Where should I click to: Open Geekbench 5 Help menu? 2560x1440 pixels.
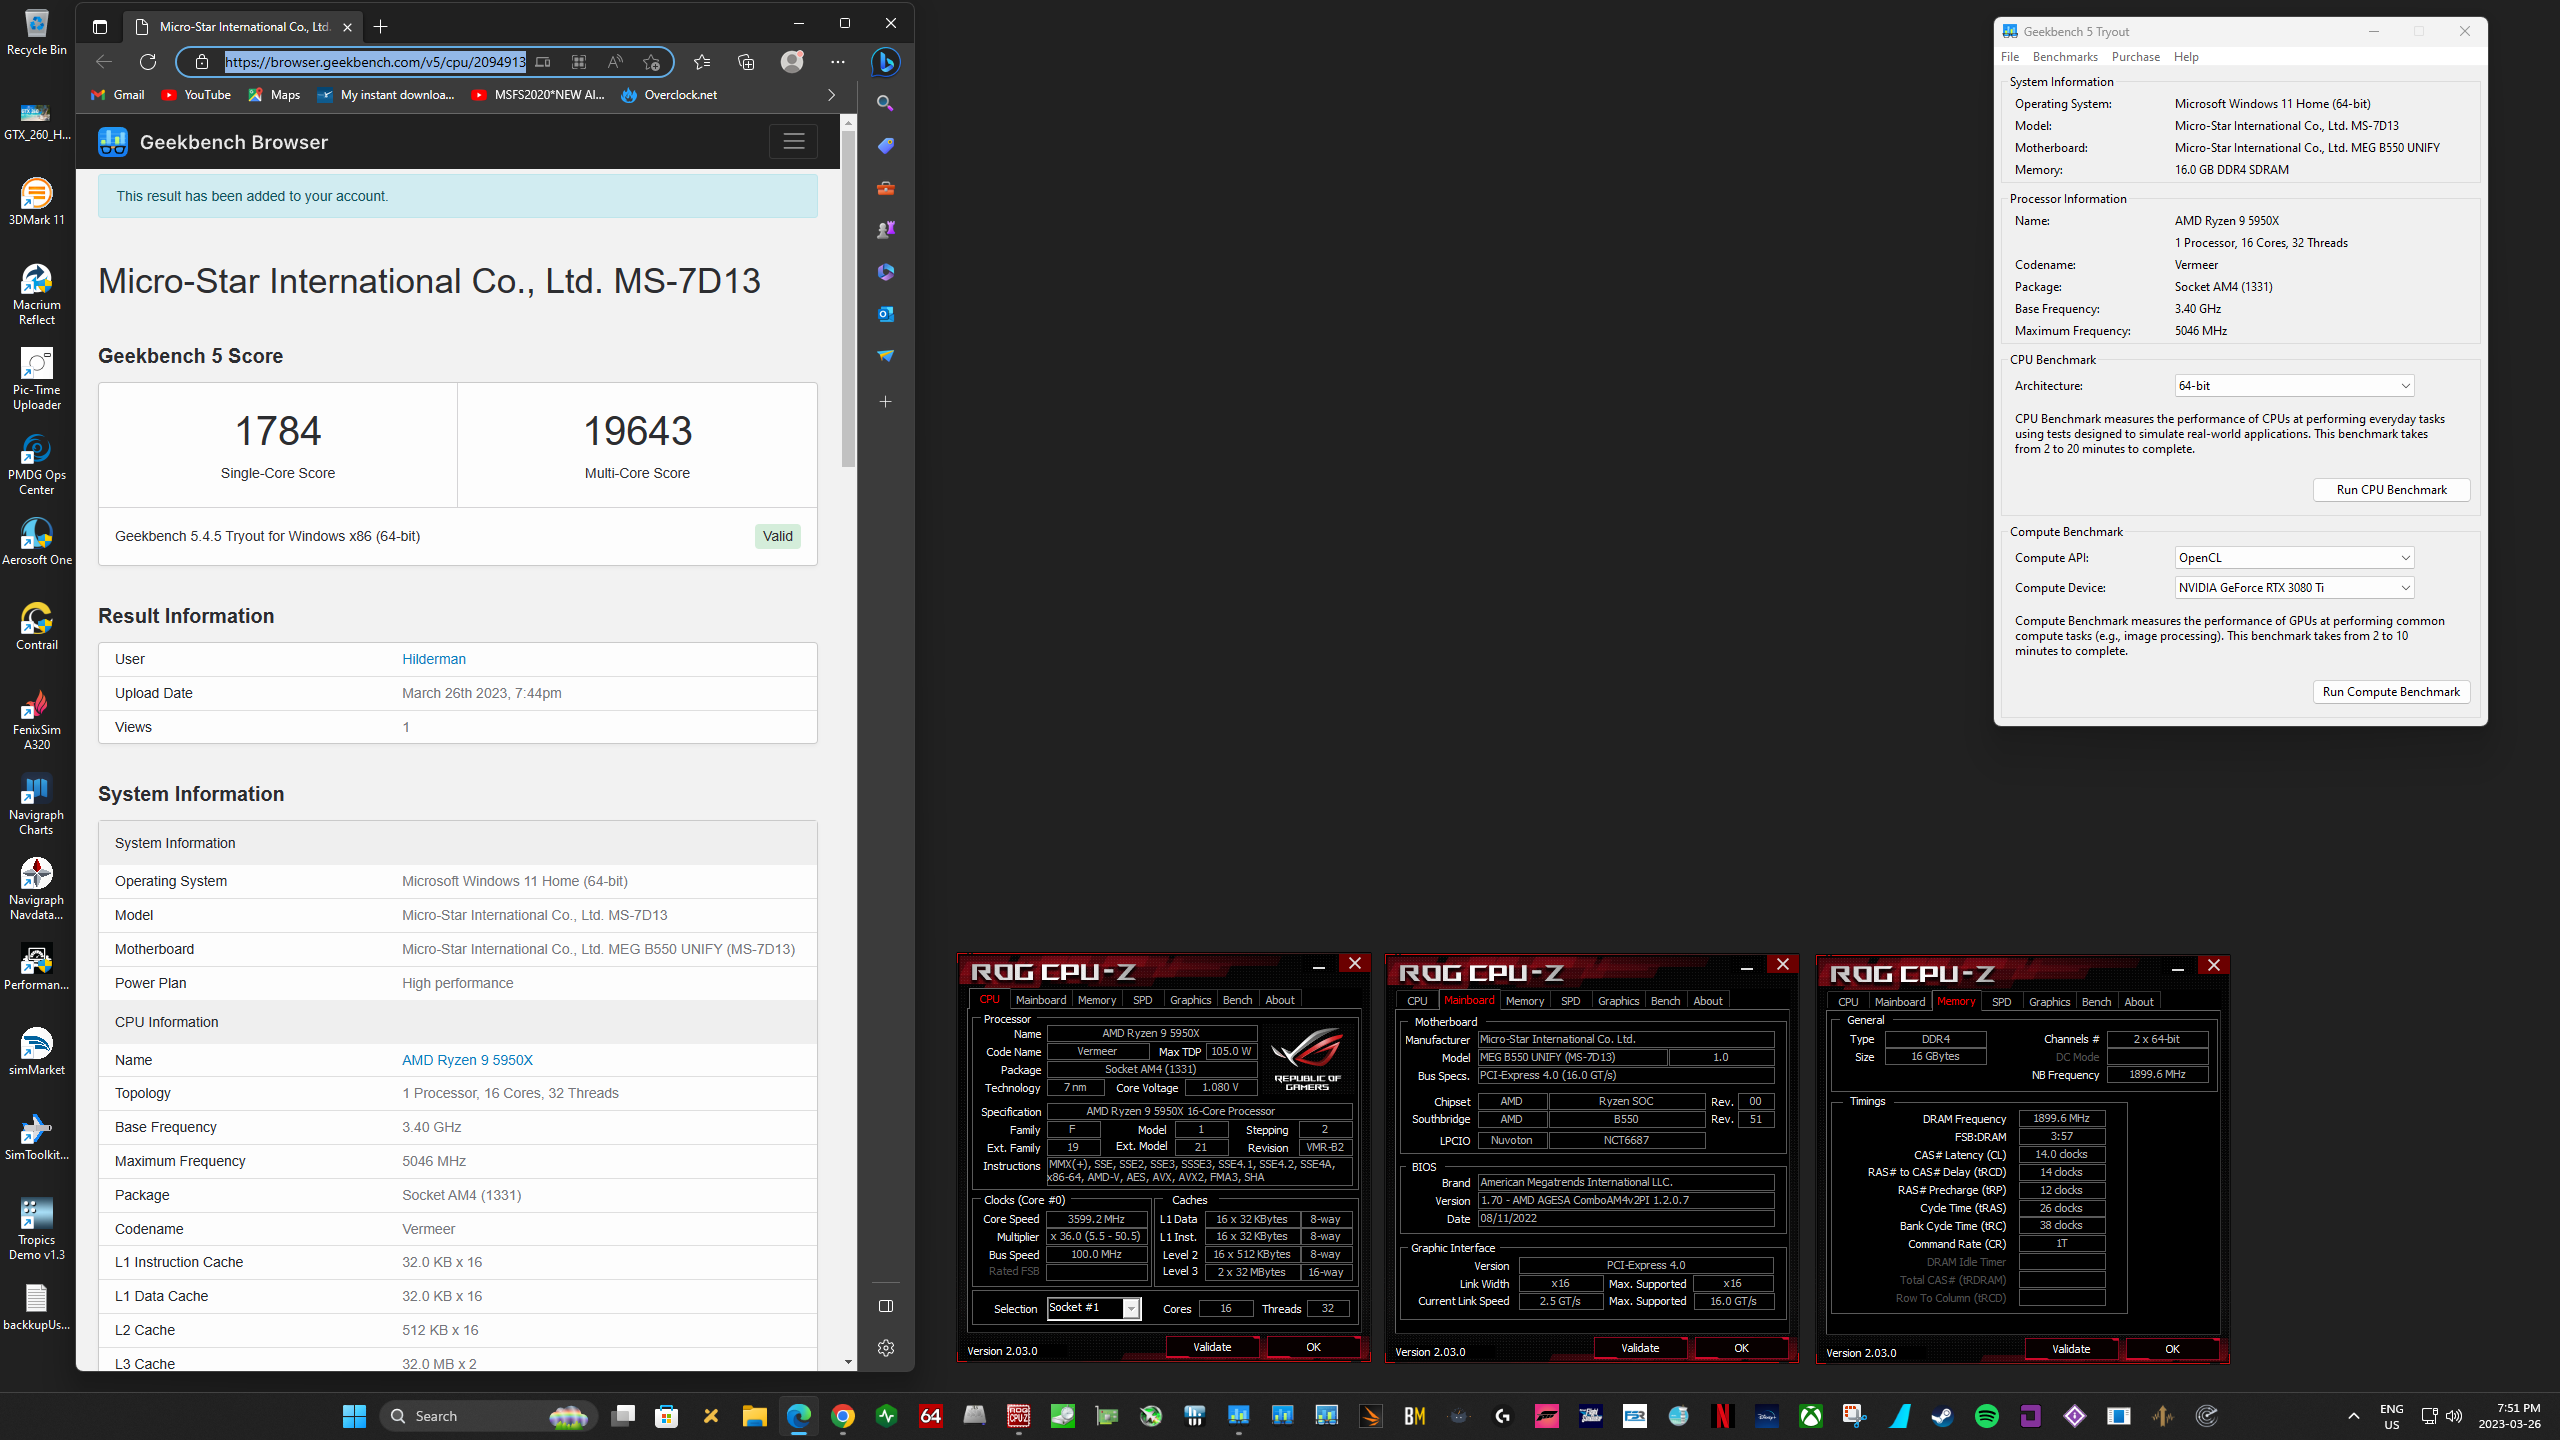click(x=2186, y=57)
